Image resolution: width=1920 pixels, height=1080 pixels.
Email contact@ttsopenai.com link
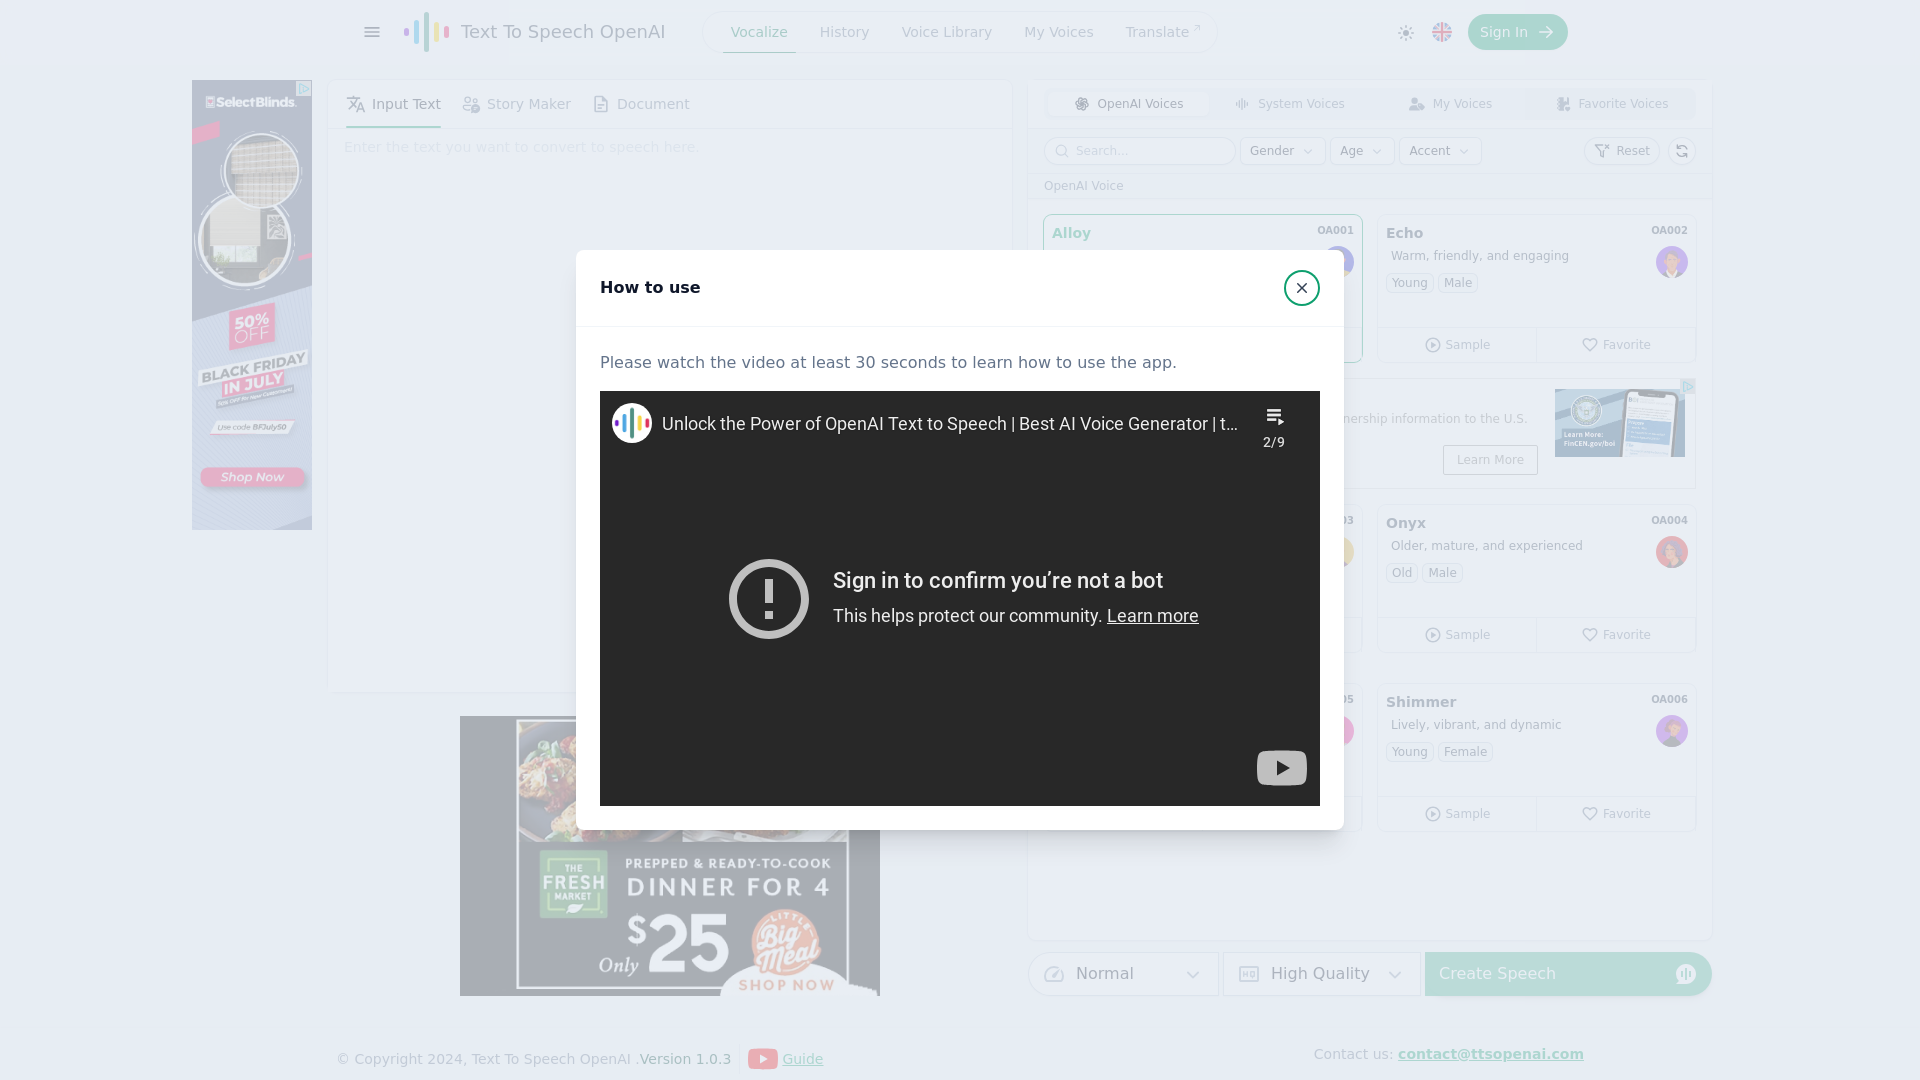1490,1054
